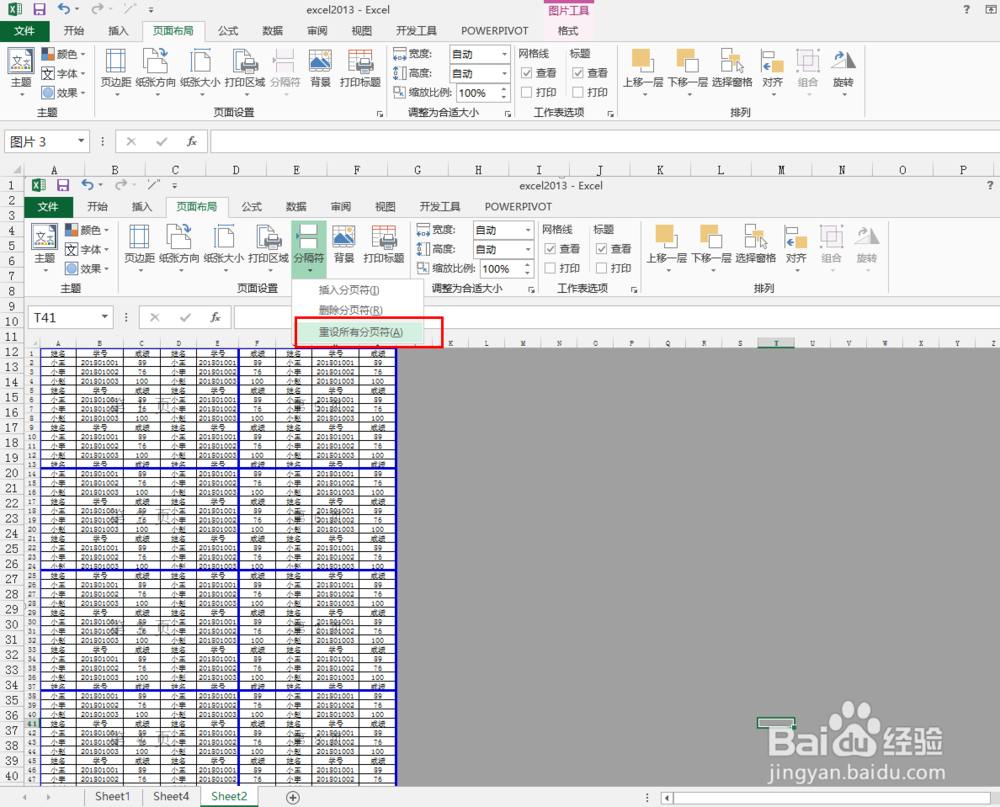Toggle 网格线 查看 checkbox in top ribbon
The image size is (1000, 807).
click(x=527, y=73)
